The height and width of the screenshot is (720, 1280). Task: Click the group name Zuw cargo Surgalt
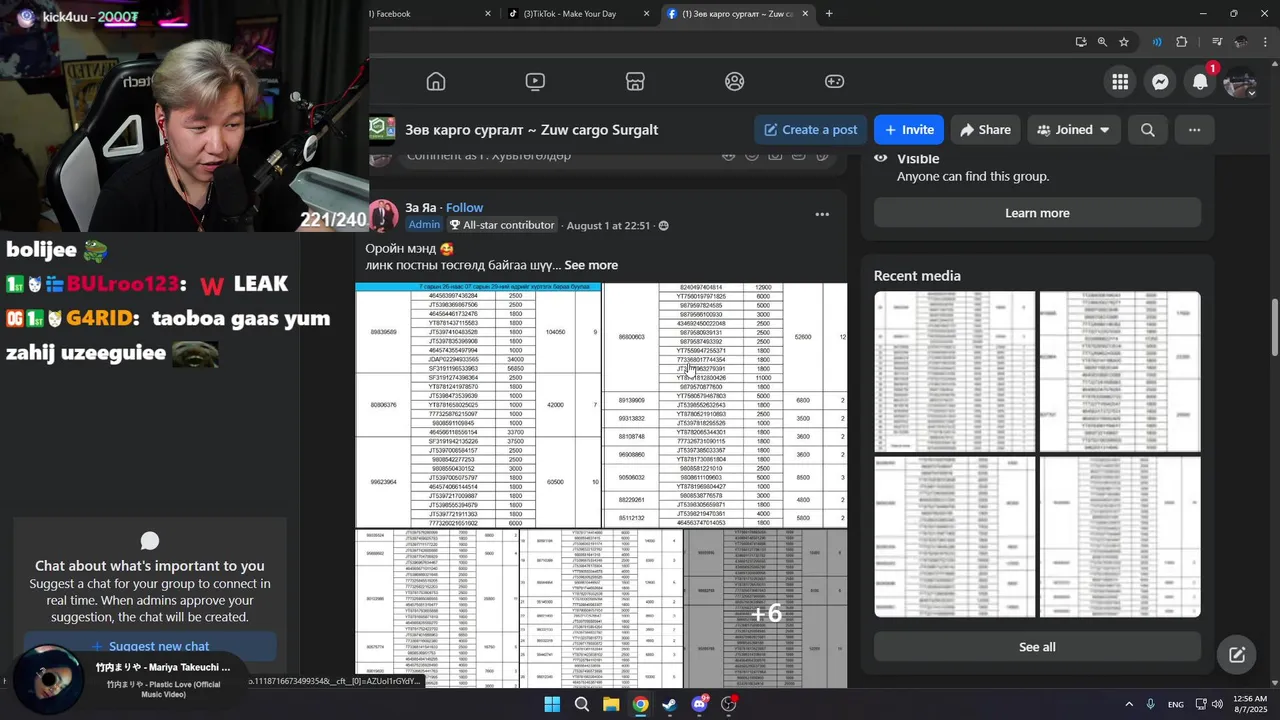531,130
